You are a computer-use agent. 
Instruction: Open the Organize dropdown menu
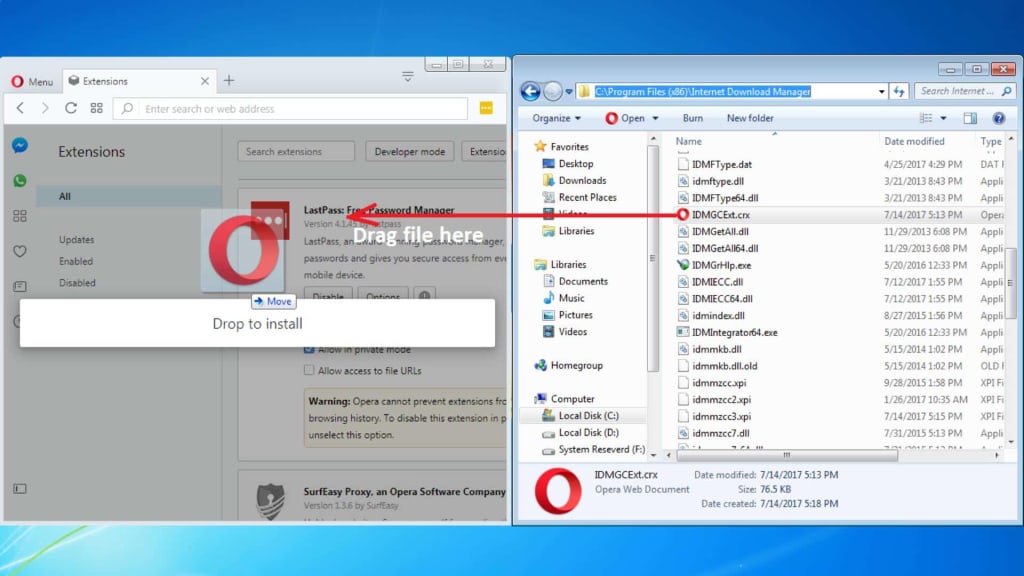coord(556,118)
